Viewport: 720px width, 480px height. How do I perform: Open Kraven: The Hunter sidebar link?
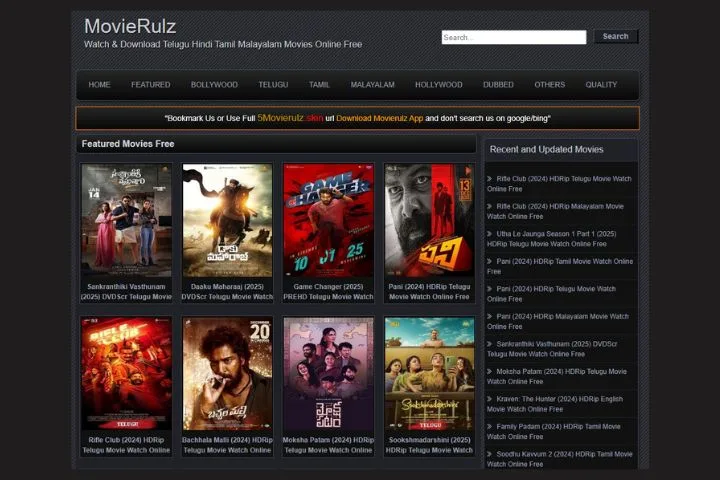click(555, 404)
